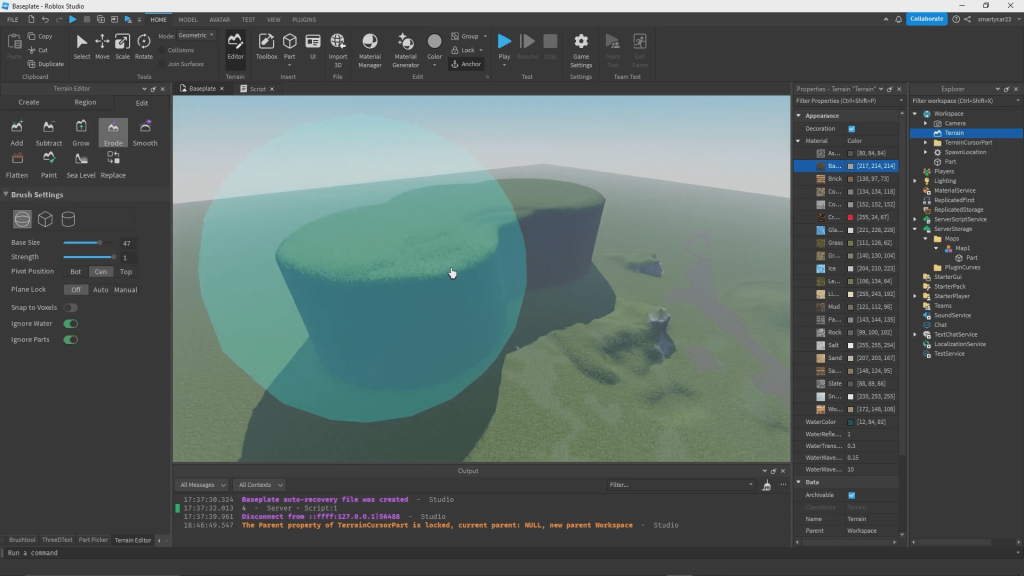This screenshot has width=1024, height=576.
Task: Choose the cube brush shape
Action: point(45,219)
